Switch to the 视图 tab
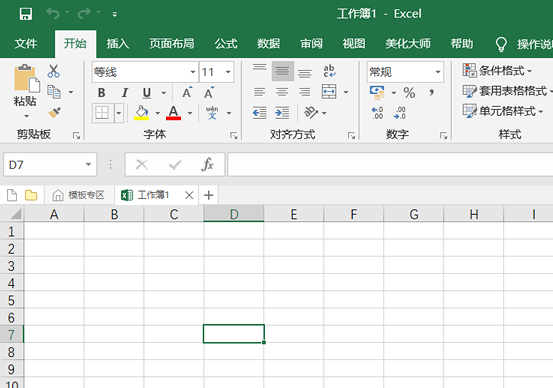 point(354,44)
